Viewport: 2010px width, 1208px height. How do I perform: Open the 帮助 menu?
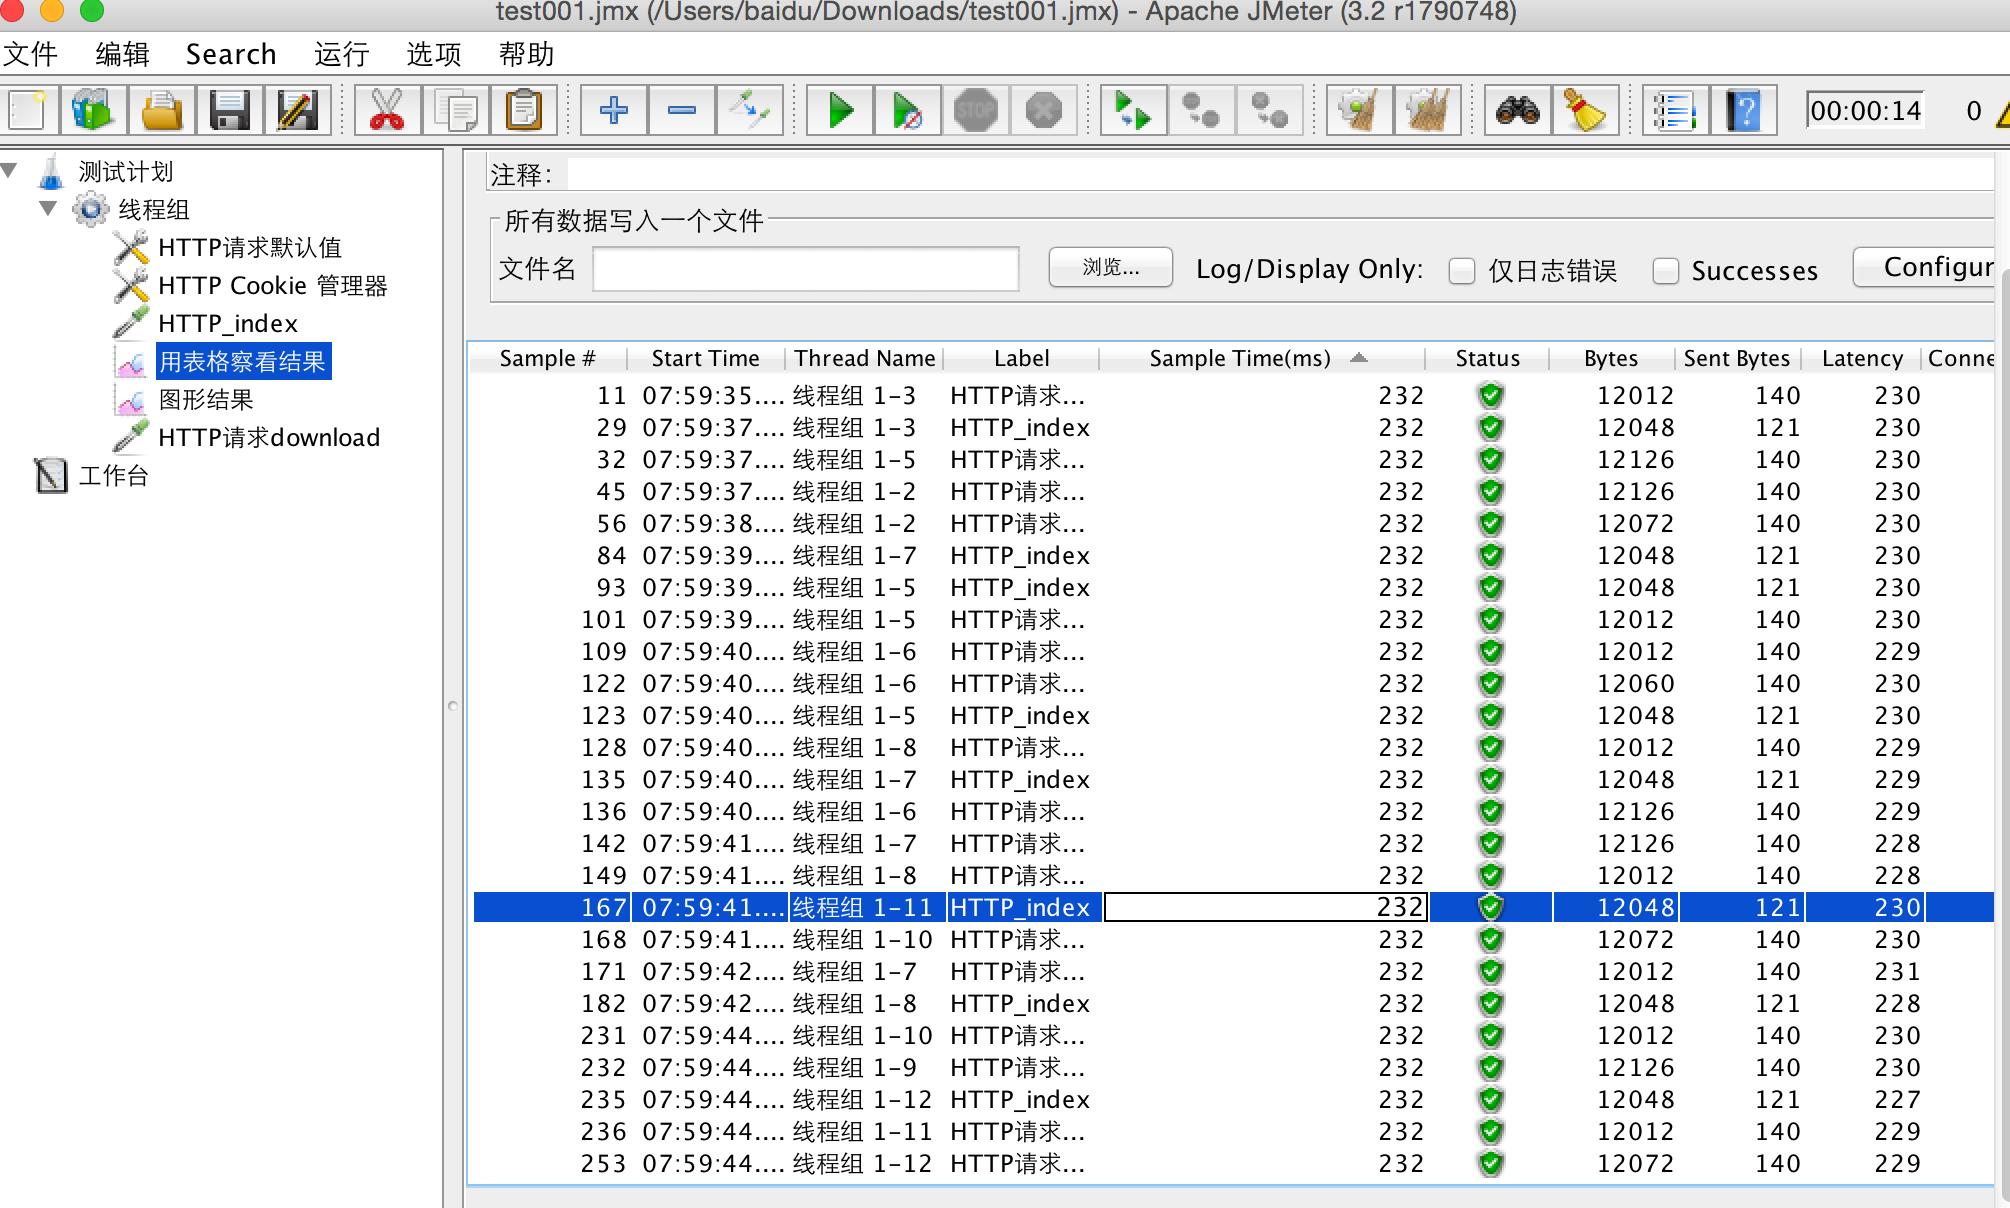coord(526,54)
